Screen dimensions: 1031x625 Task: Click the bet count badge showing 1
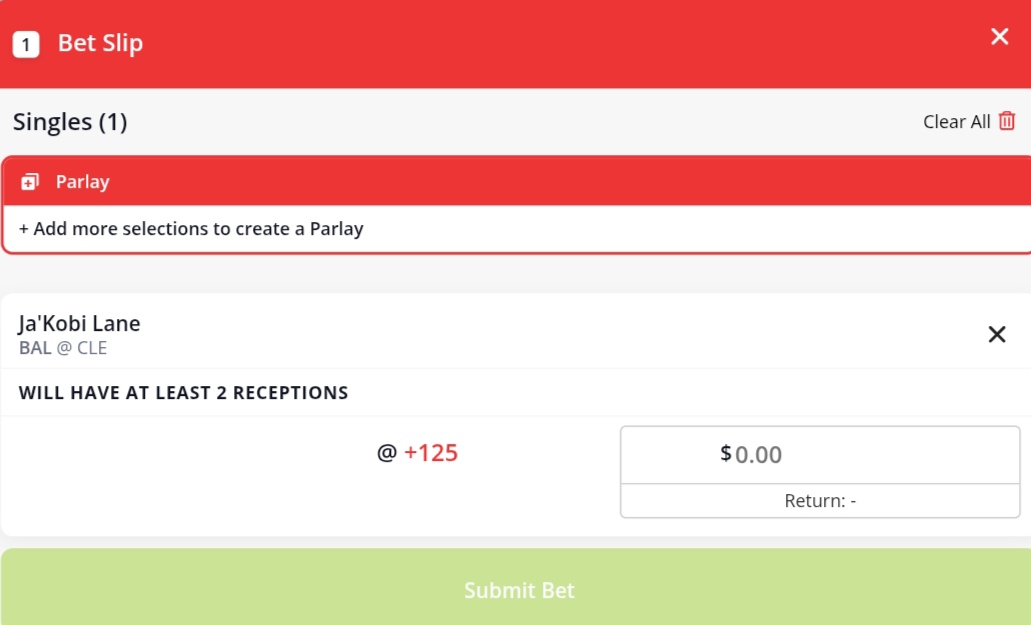point(26,45)
